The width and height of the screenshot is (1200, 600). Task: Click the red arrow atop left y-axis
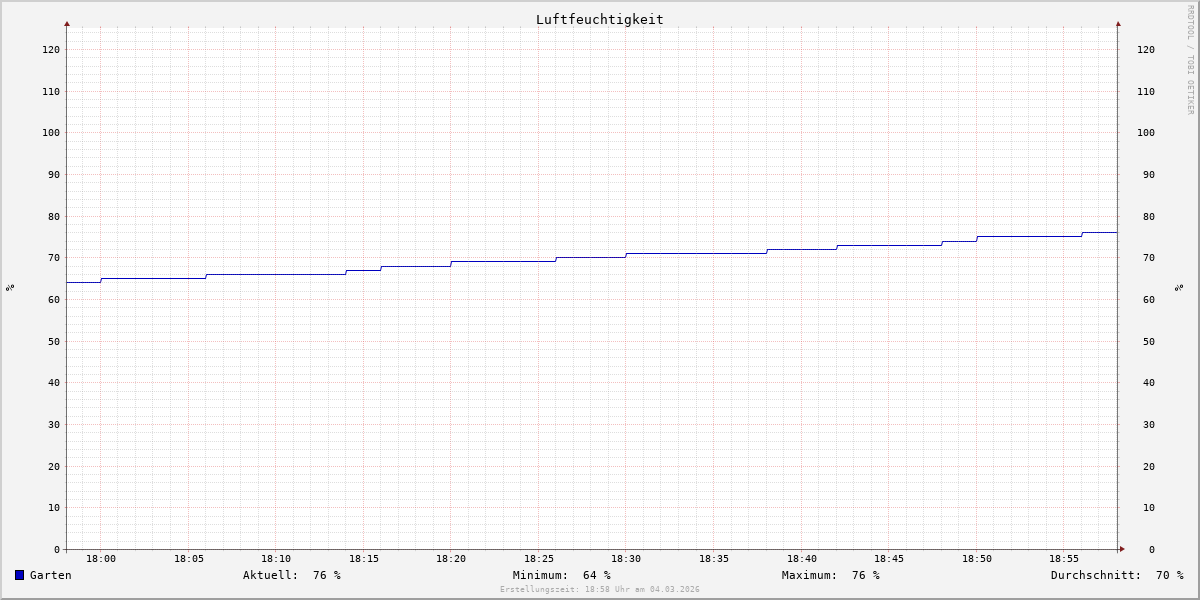(67, 23)
